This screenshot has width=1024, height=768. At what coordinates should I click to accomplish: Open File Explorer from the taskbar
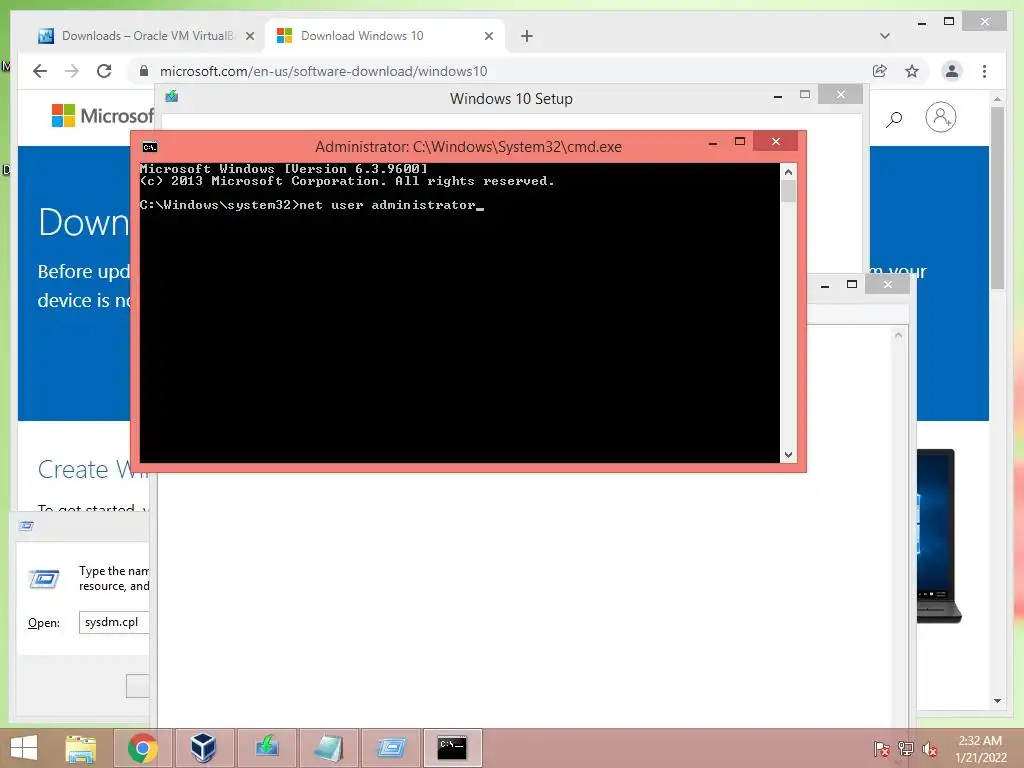(x=81, y=748)
